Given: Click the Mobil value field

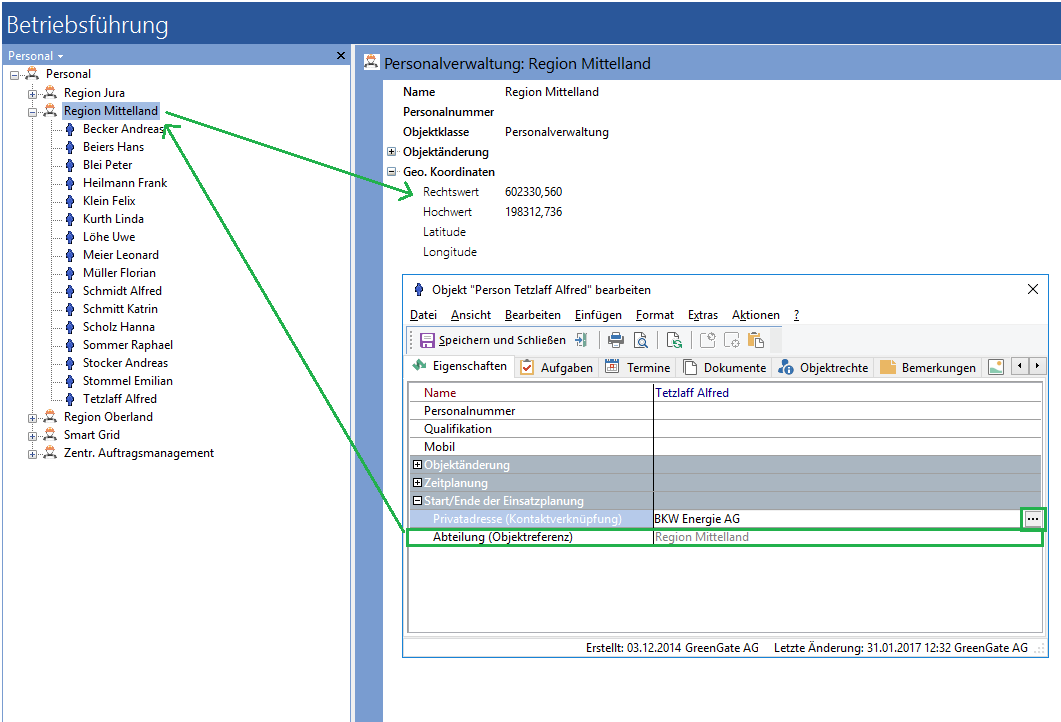Looking at the screenshot, I should 847,447.
